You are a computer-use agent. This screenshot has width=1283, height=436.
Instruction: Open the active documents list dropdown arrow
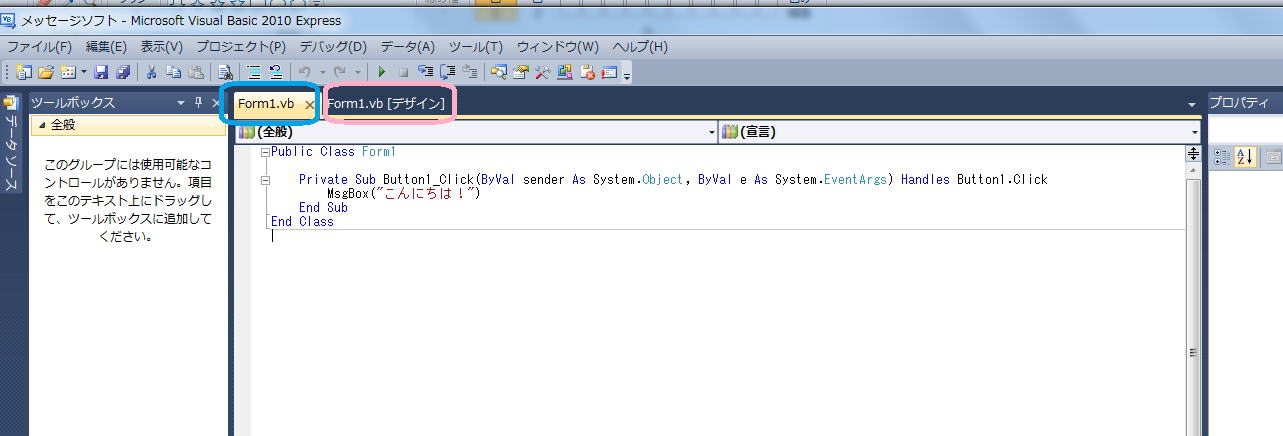coord(1191,105)
